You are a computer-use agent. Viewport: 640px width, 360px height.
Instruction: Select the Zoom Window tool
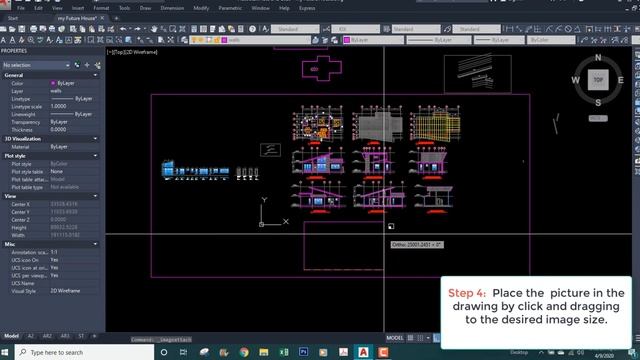click(173, 29)
